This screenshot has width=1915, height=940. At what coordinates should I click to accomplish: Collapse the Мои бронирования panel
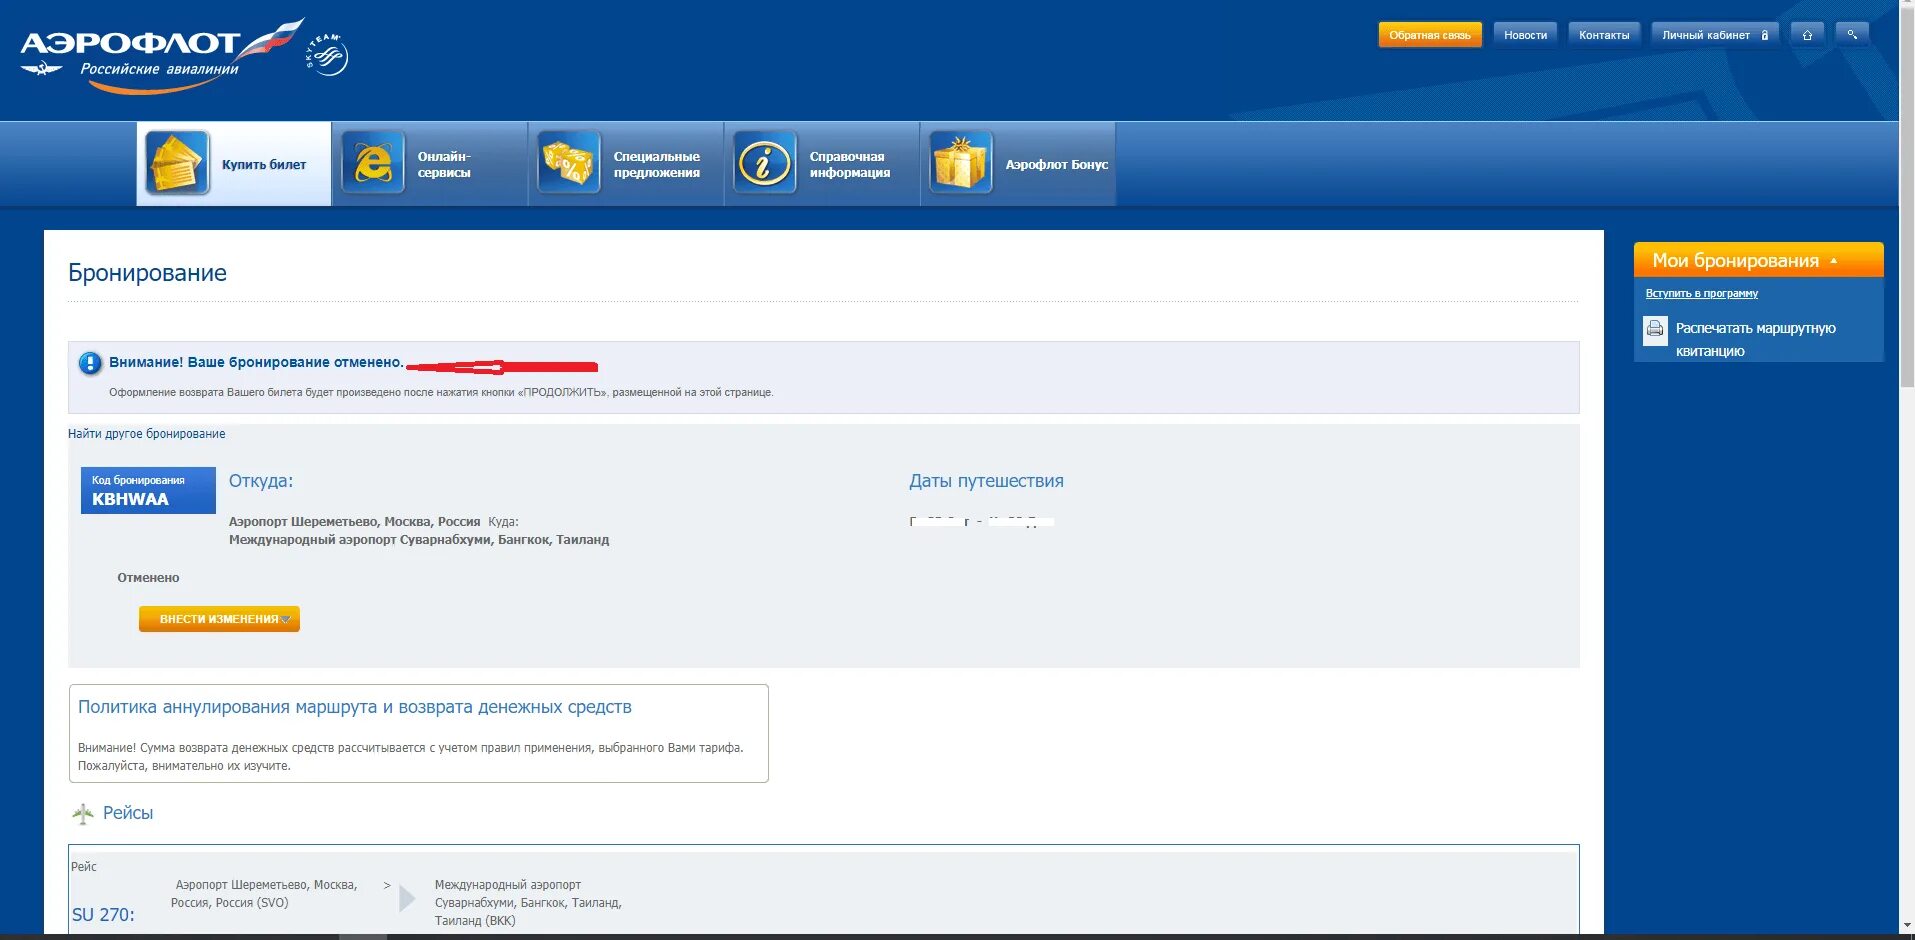[1758, 260]
